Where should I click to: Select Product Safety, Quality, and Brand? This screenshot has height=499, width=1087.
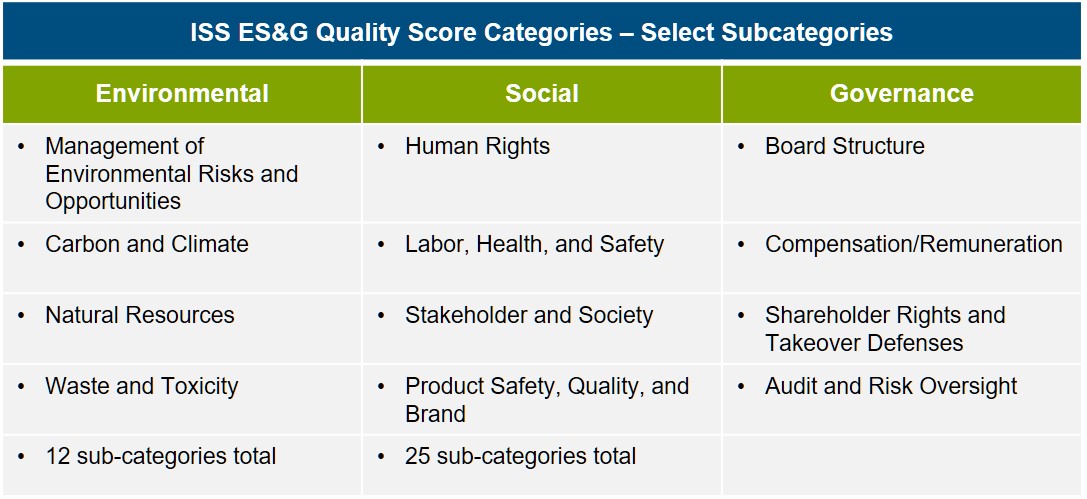point(547,399)
